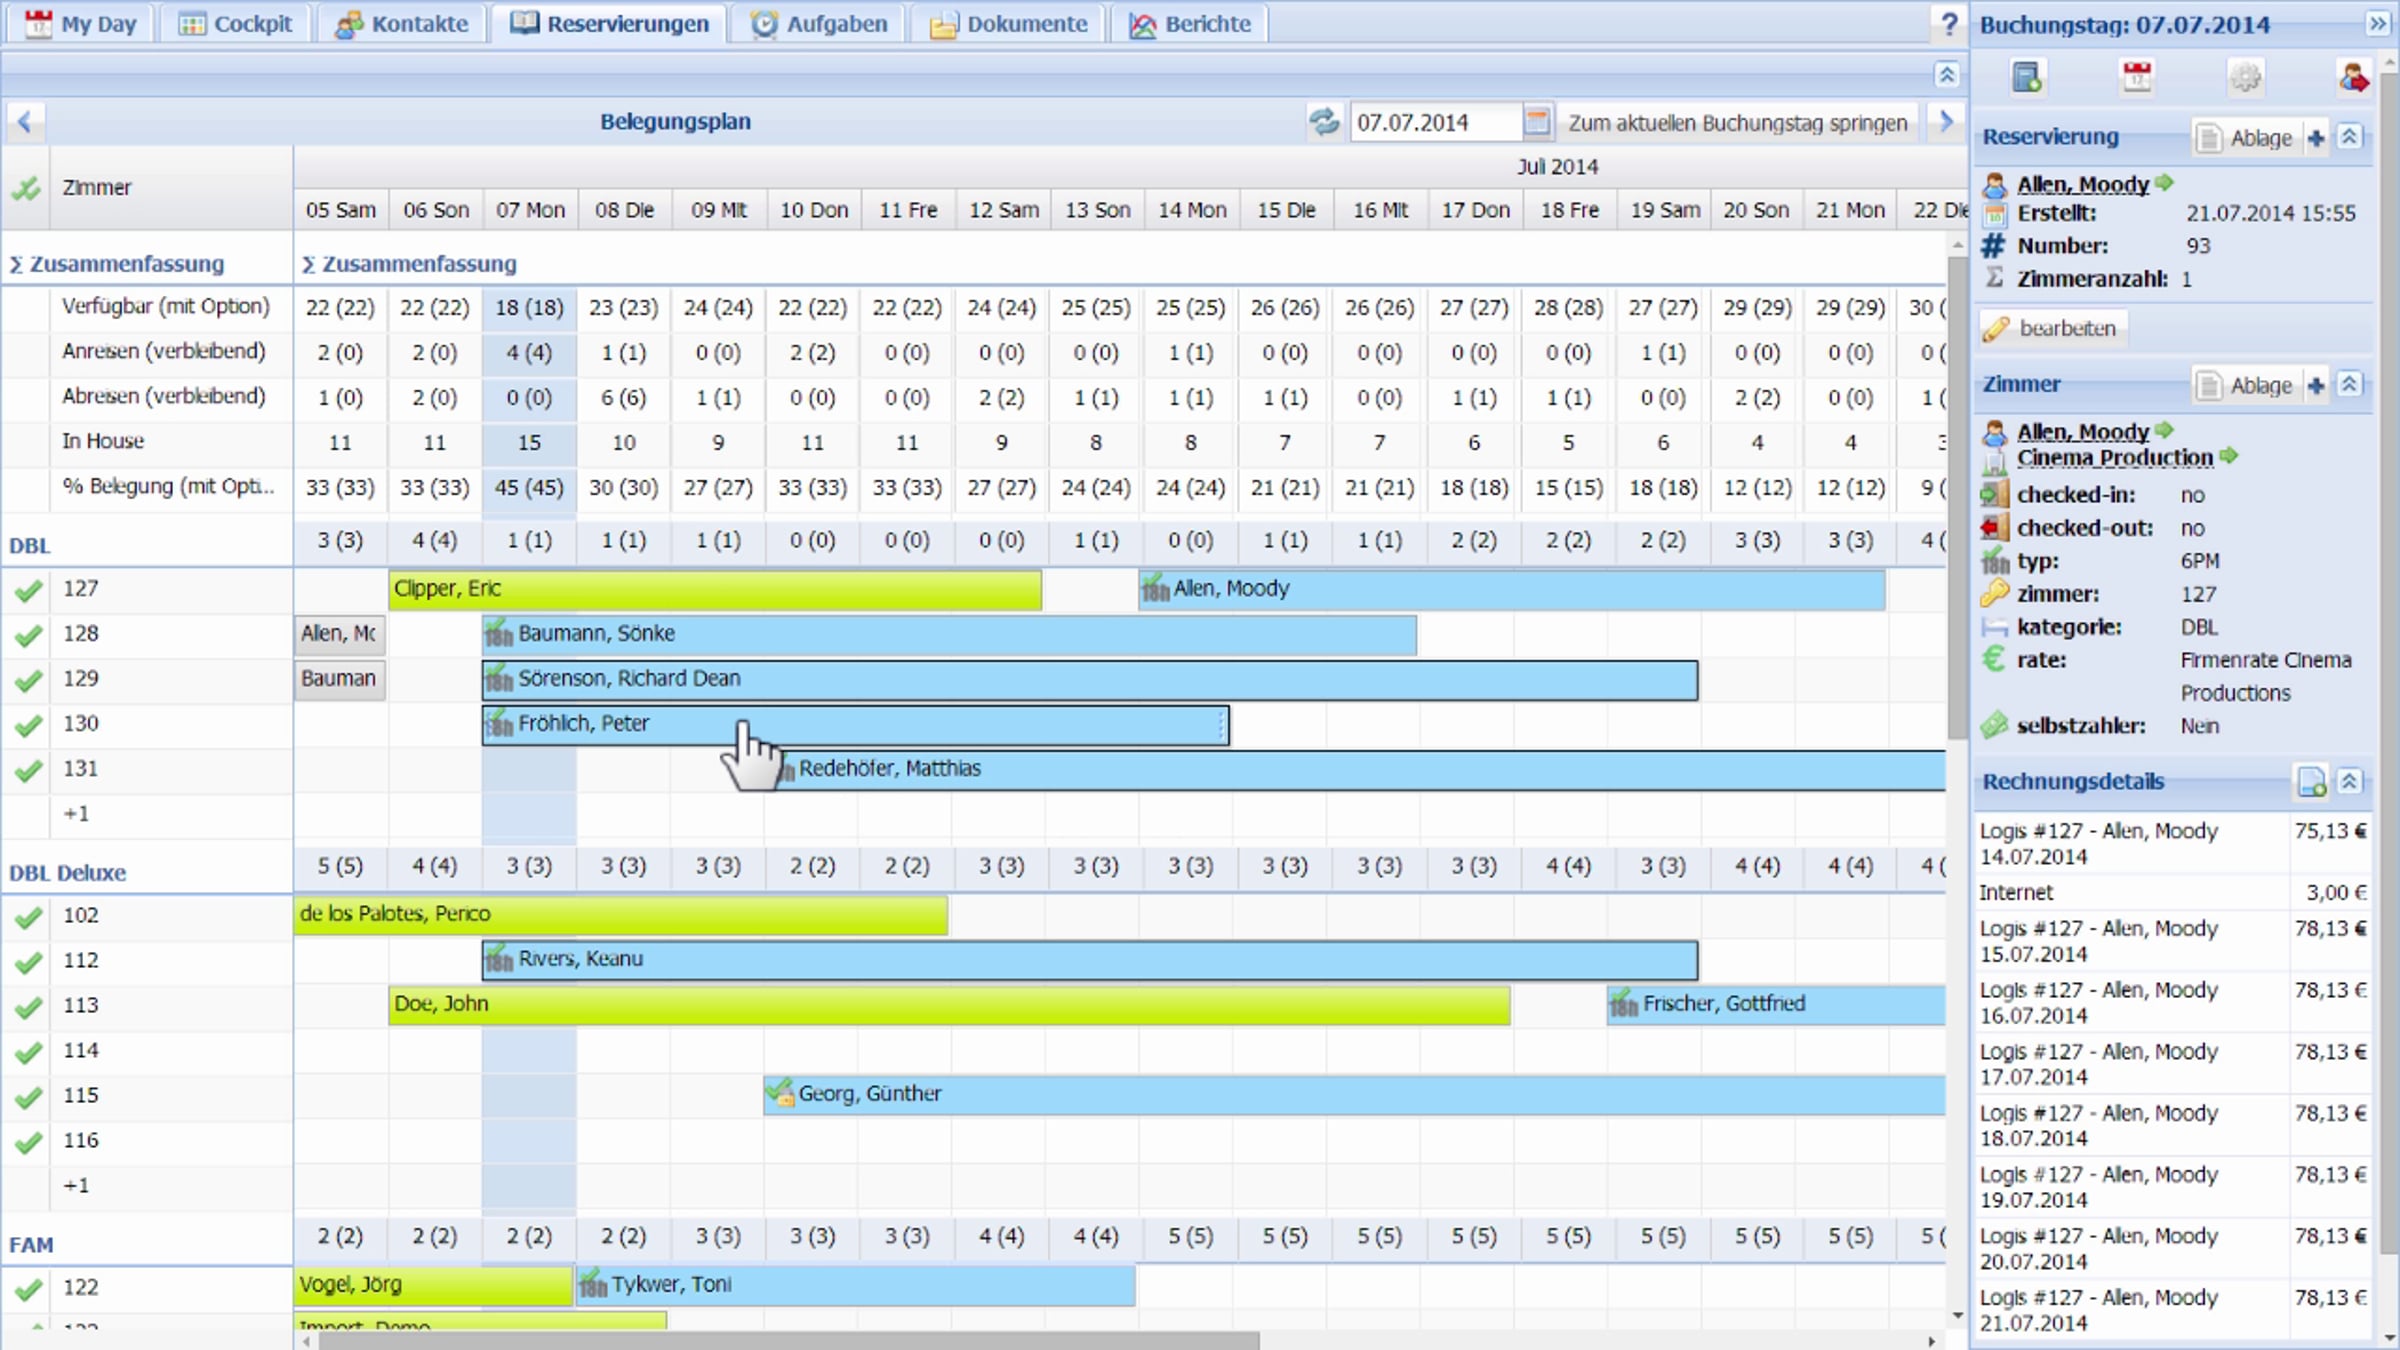Click the calendar icon in booking-day panel
Screen dimensions: 2400x1350
click(x=2136, y=77)
